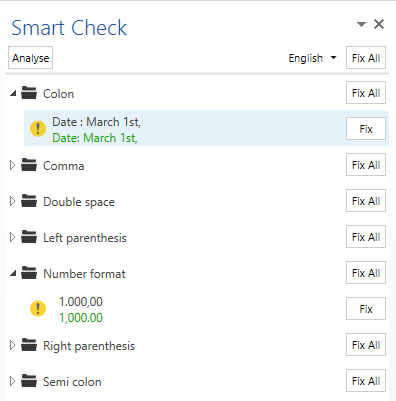Click the Right parenthesis folder icon
The height and width of the screenshot is (401, 396).
pyautogui.click(x=29, y=345)
